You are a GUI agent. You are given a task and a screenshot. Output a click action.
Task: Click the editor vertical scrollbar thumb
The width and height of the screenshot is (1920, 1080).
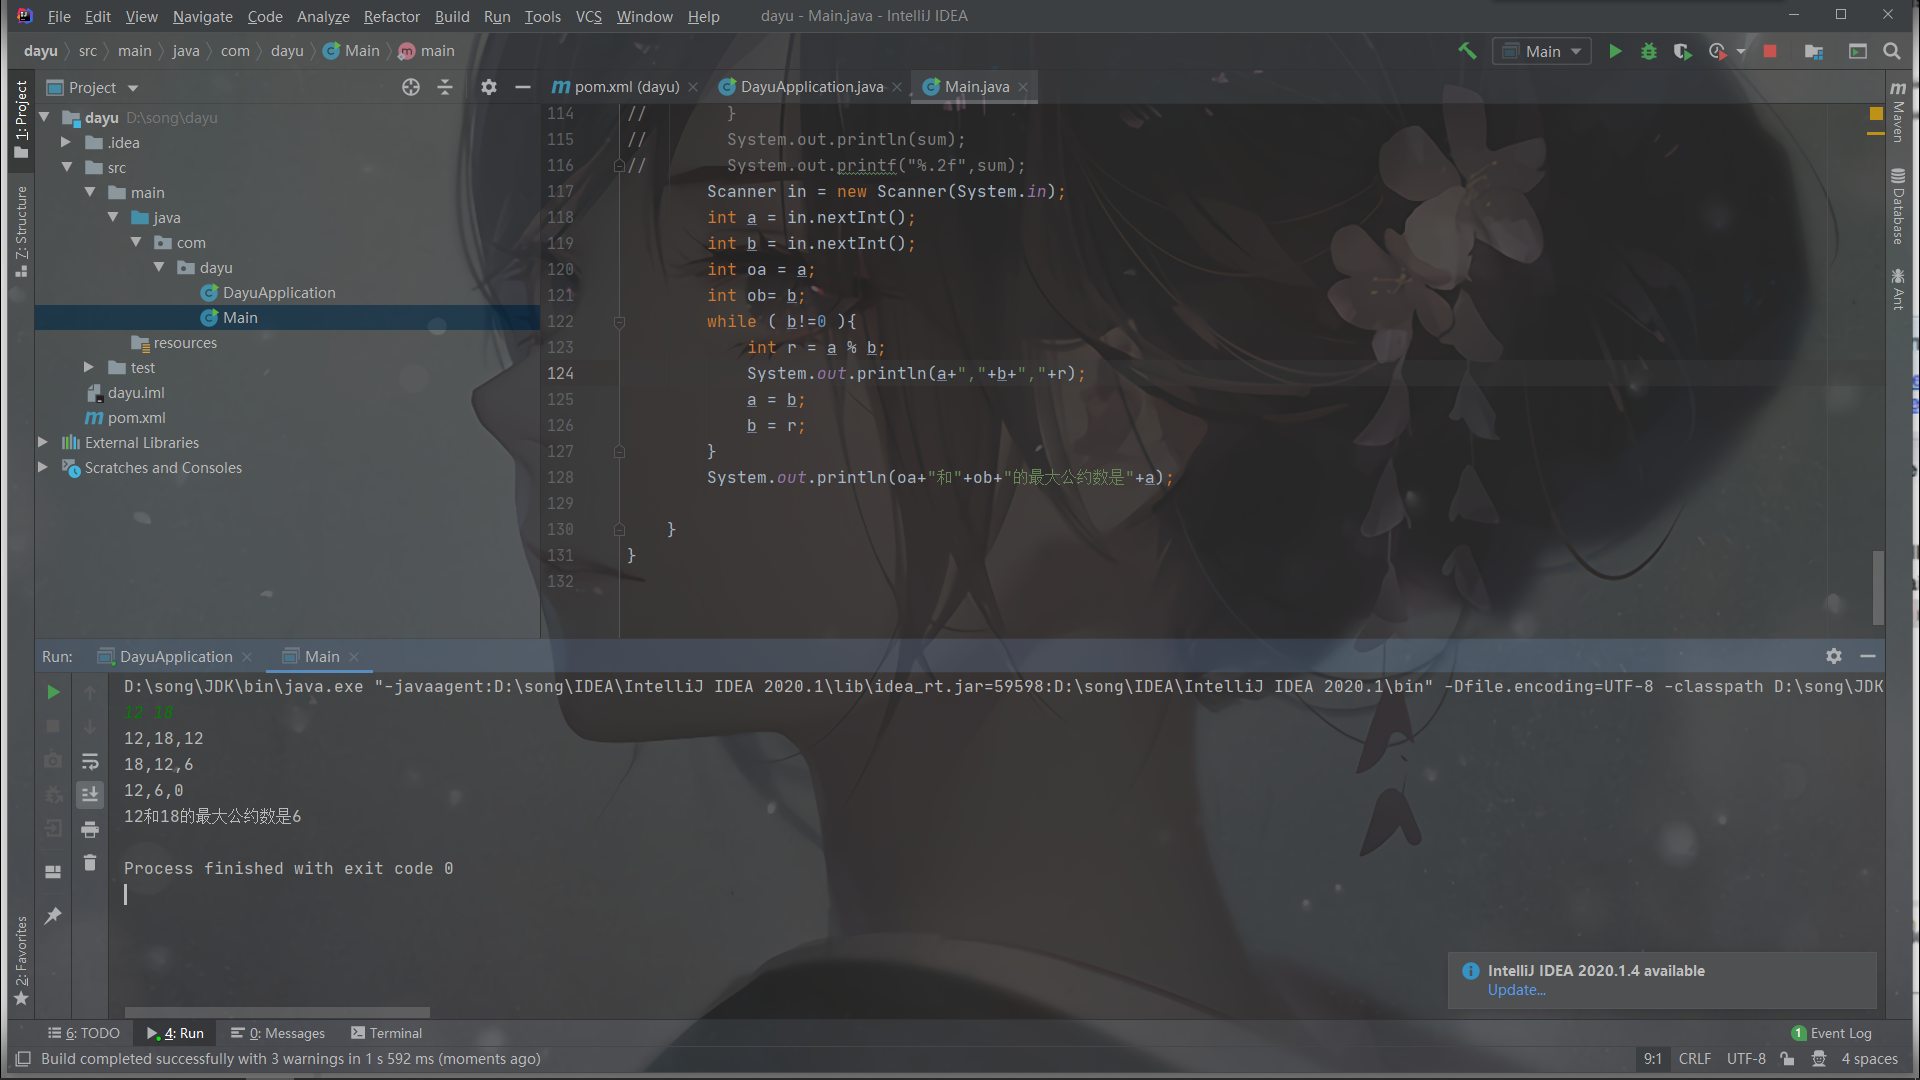[x=1878, y=588]
